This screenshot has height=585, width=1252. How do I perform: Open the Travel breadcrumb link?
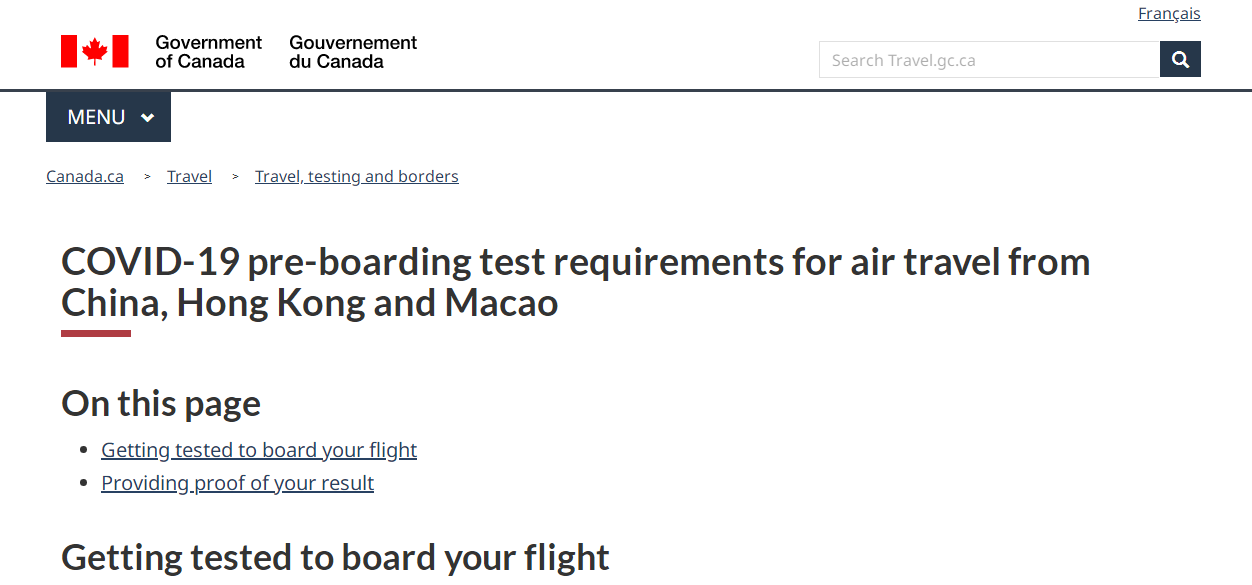[x=189, y=177]
